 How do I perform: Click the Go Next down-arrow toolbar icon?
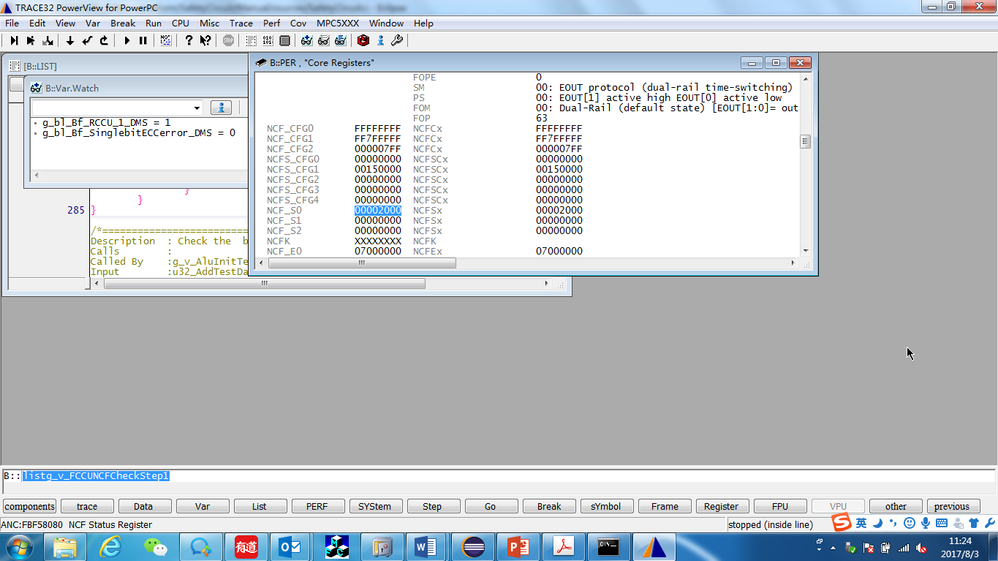click(x=69, y=41)
